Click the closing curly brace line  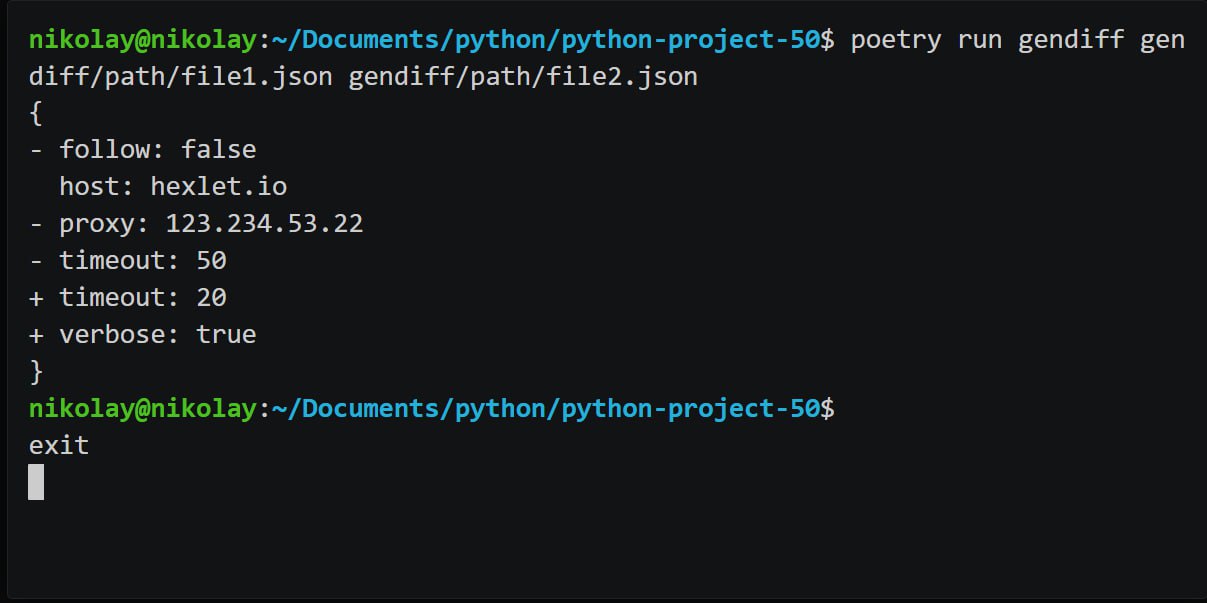[36, 372]
